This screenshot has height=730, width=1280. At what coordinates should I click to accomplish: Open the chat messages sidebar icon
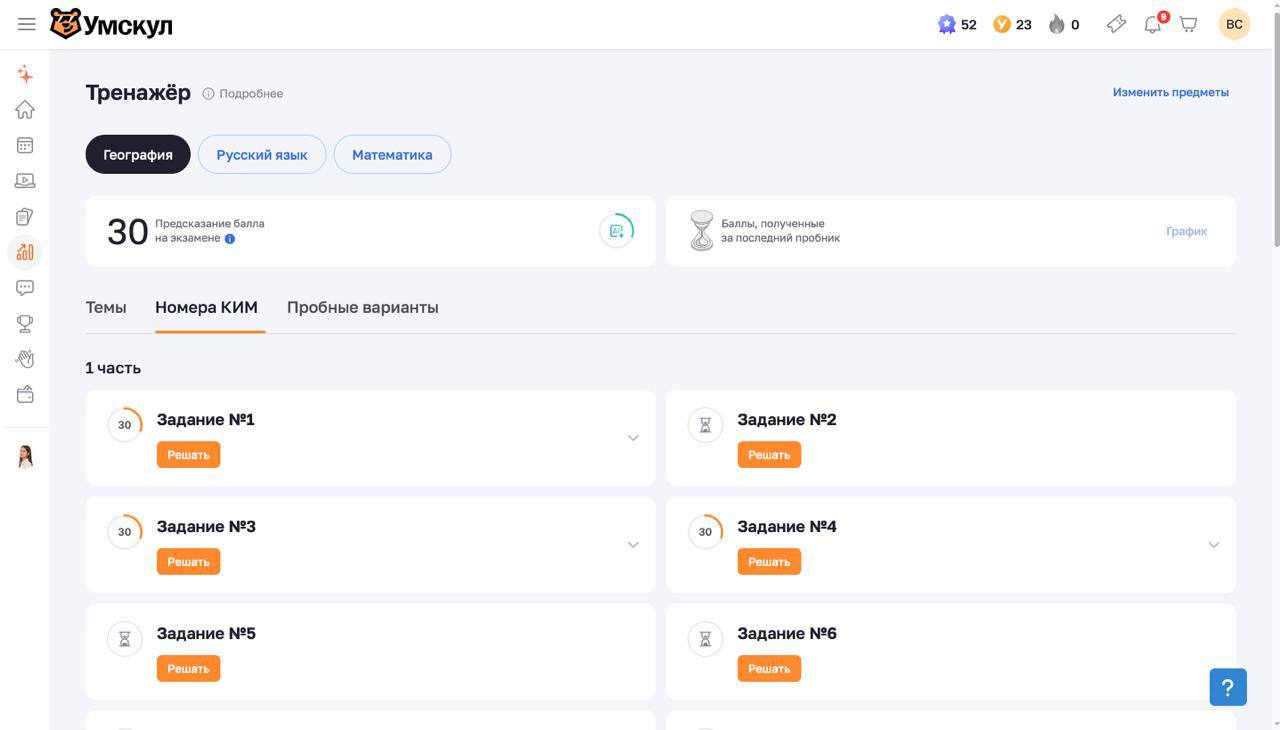tap(25, 288)
